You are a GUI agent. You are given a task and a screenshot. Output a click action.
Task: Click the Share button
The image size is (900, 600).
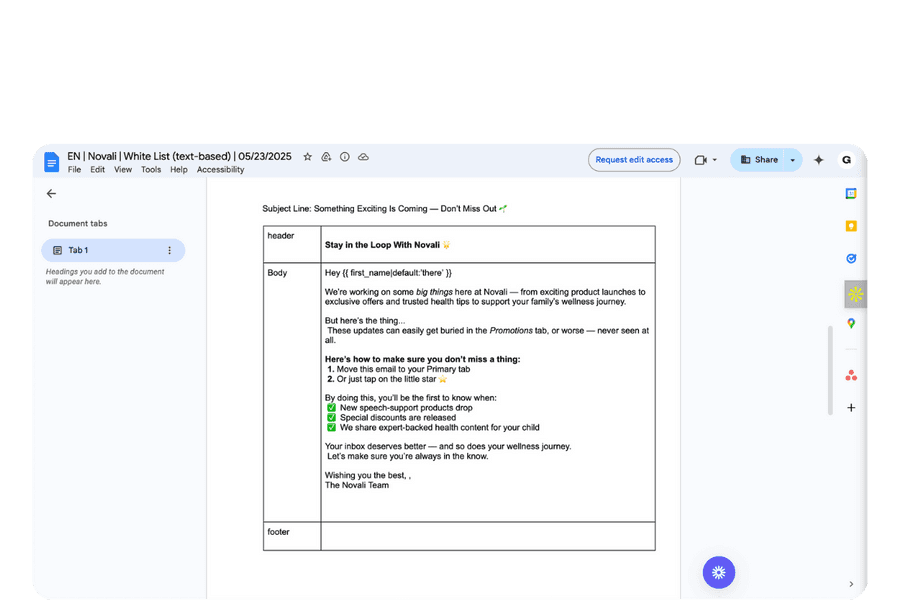759,160
